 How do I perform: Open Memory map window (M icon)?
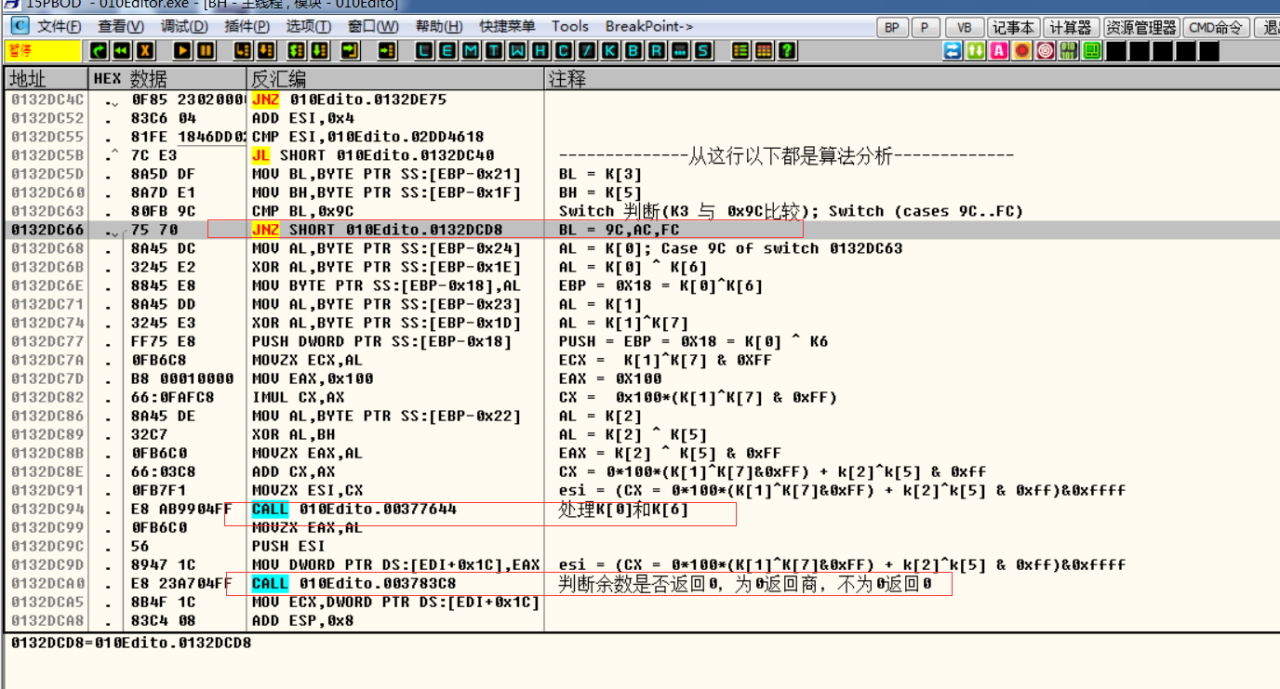470,50
